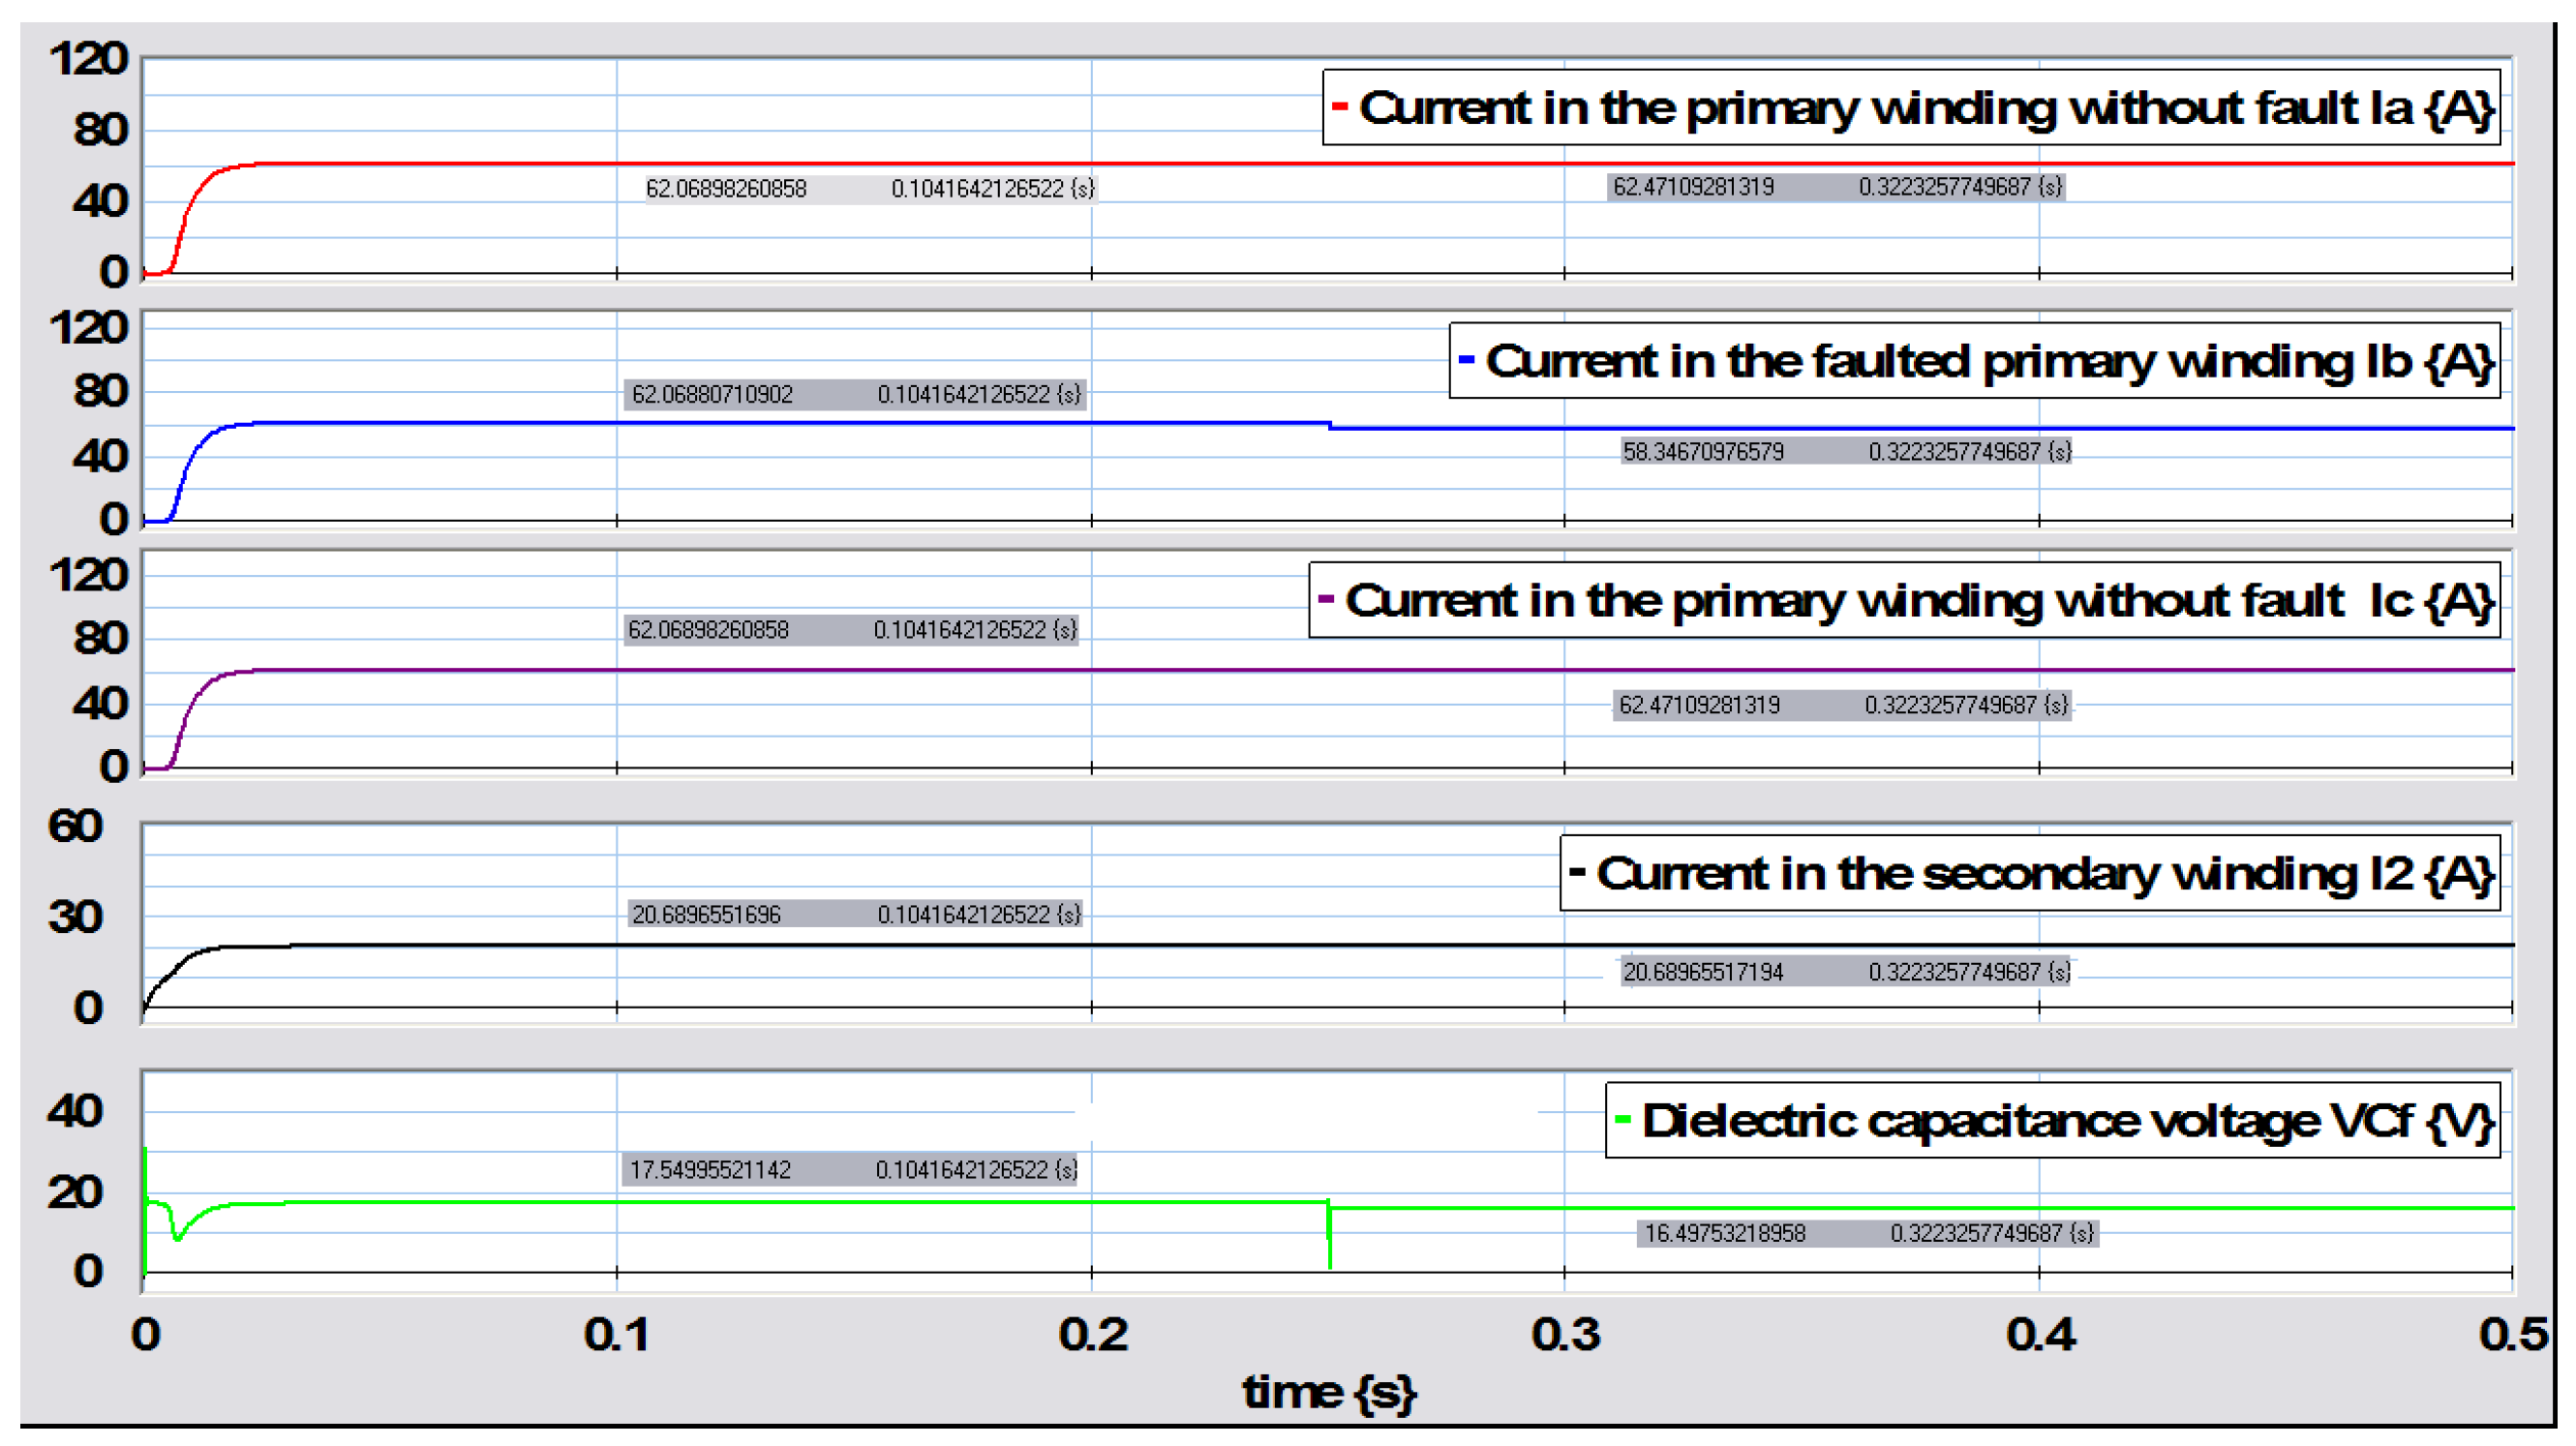Click the 58.34670976579 readout on Ib plot
Viewport: 2576px width, 1446px height.
(x=1702, y=452)
